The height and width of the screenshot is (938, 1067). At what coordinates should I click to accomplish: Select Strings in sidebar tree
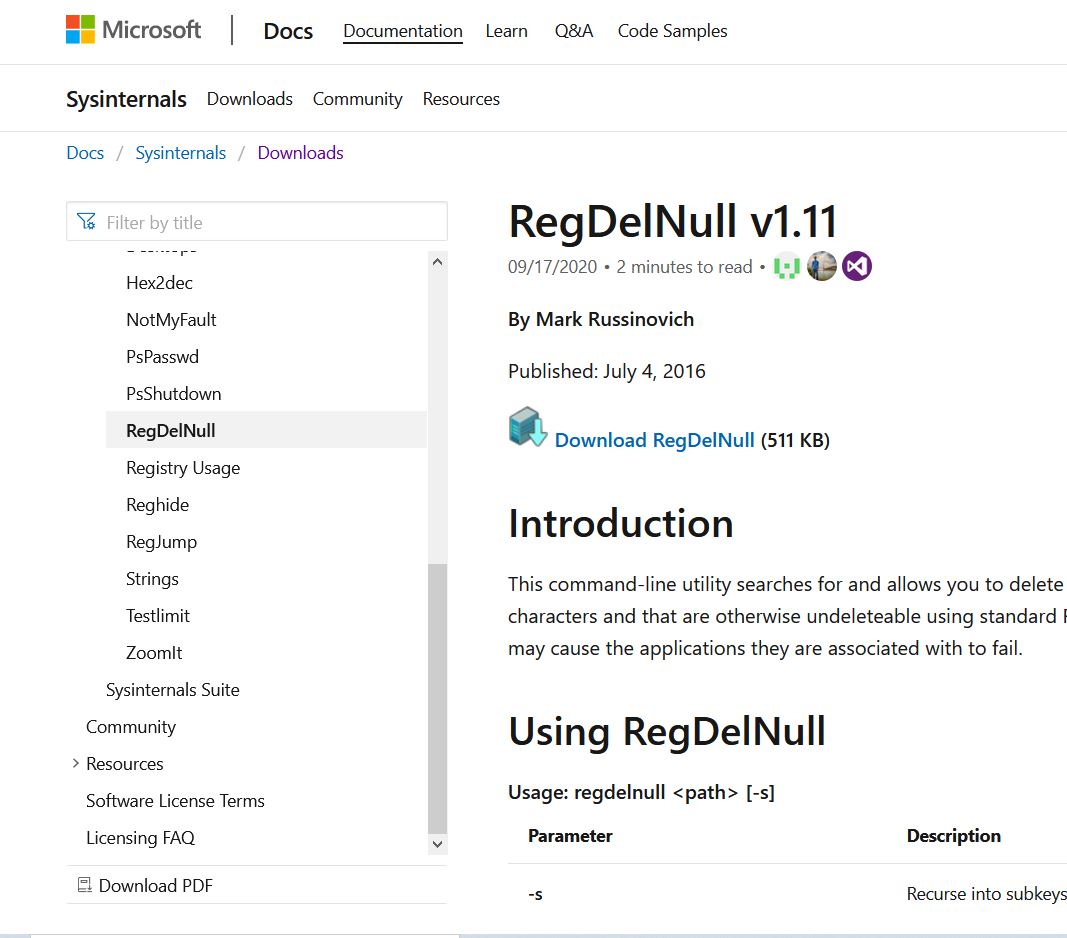pos(152,579)
